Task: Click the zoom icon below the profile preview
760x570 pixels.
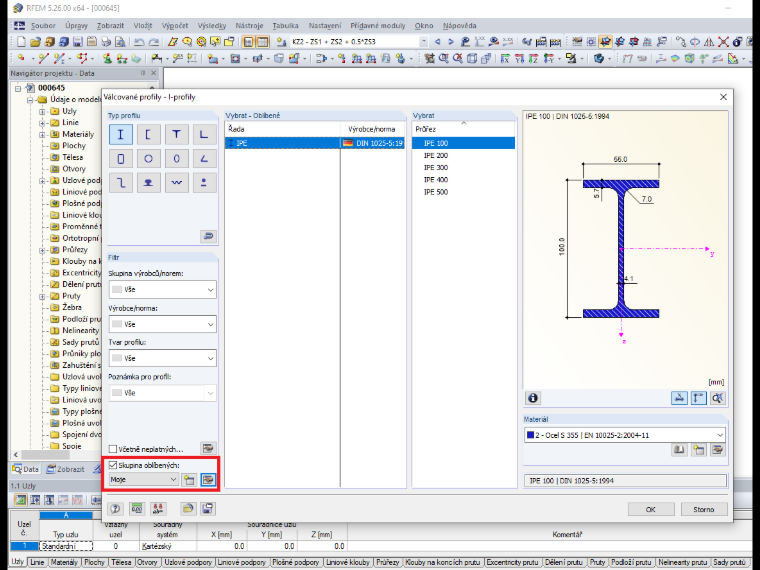Action: (x=717, y=398)
